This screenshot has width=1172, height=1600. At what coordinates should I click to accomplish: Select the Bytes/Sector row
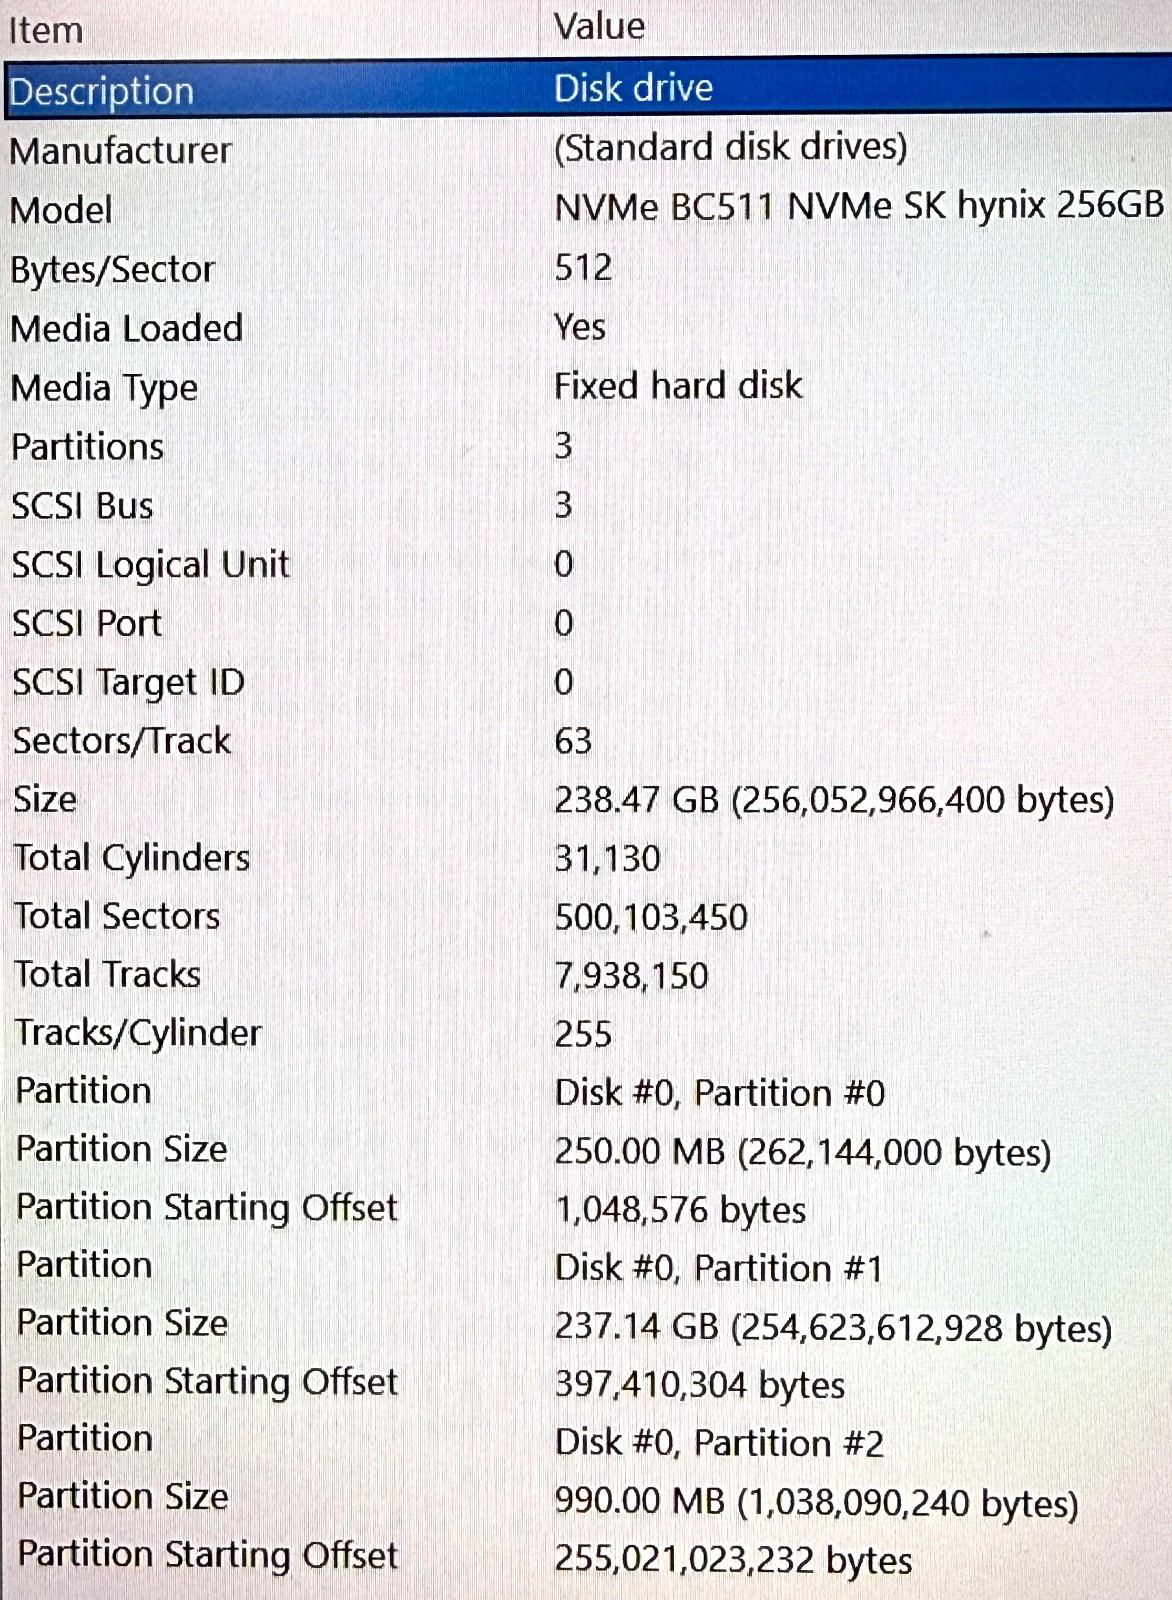tap(586, 268)
